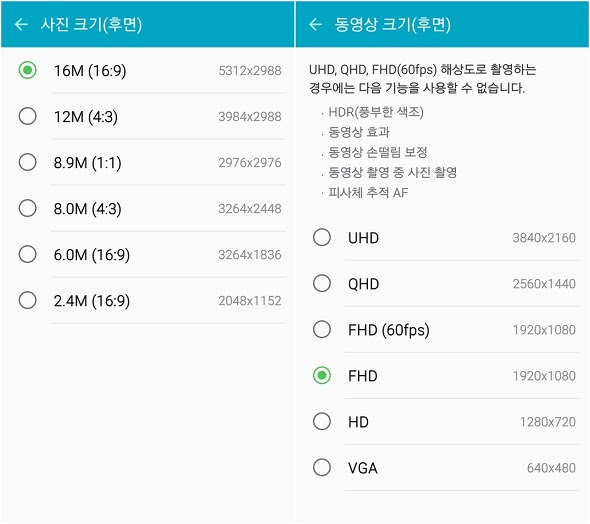
Task: Tap the 3840x2160 UHD resolution text
Action: coord(544,238)
